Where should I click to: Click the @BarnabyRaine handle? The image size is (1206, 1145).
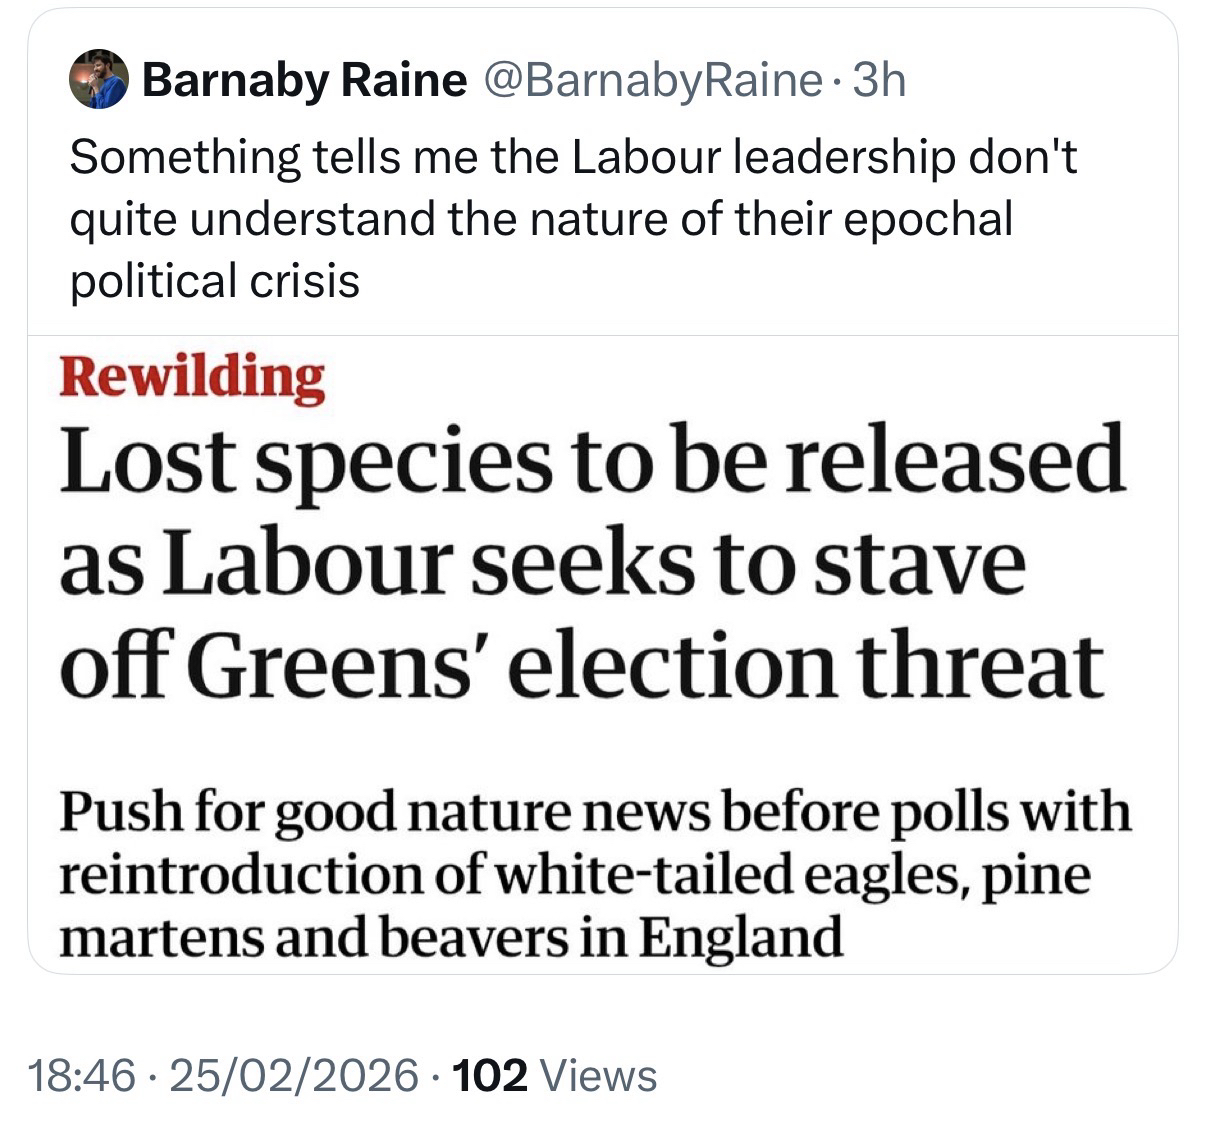coord(652,80)
